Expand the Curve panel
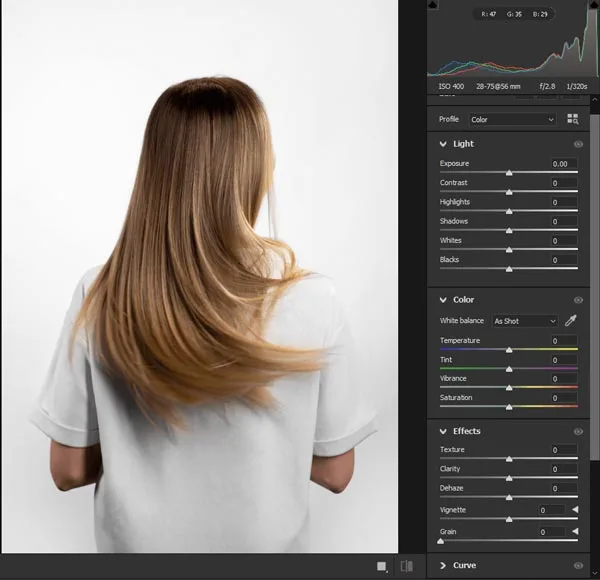This screenshot has height=580, width=600. 443,565
